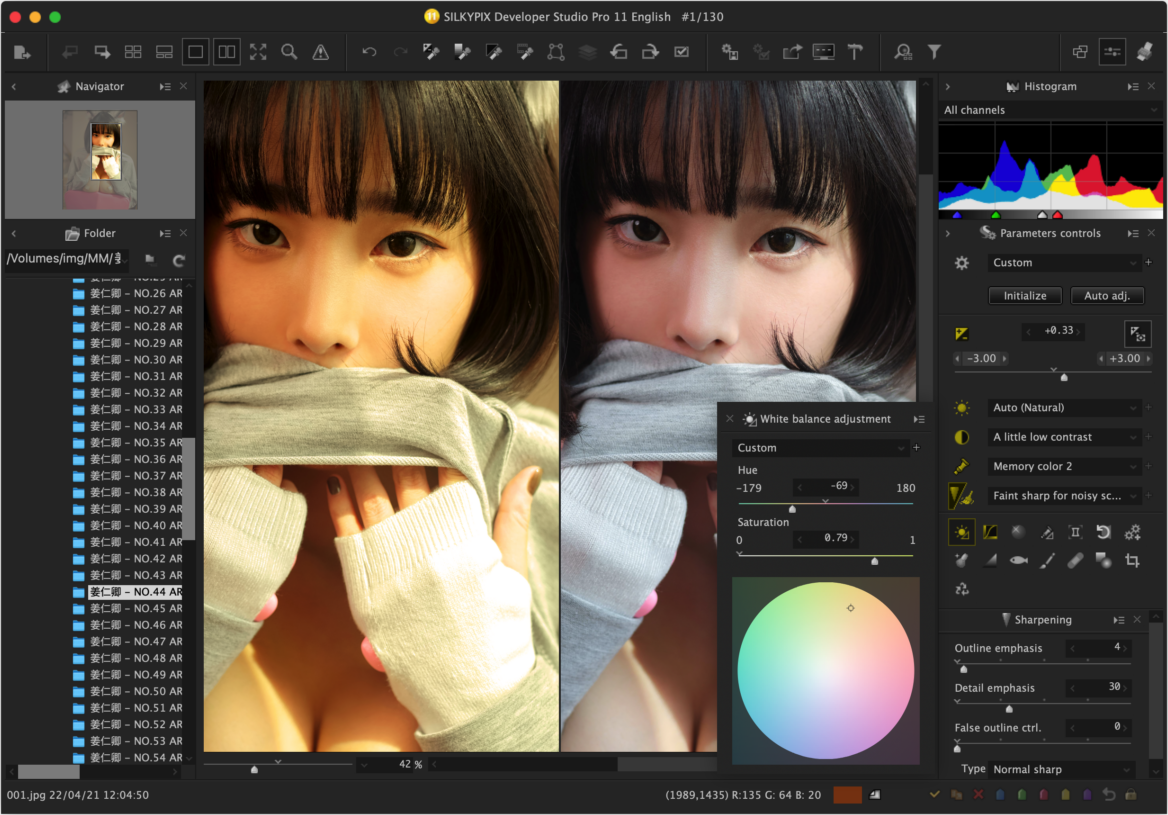Open the tone curve tool icon
The width and height of the screenshot is (1168, 815).
990,532
